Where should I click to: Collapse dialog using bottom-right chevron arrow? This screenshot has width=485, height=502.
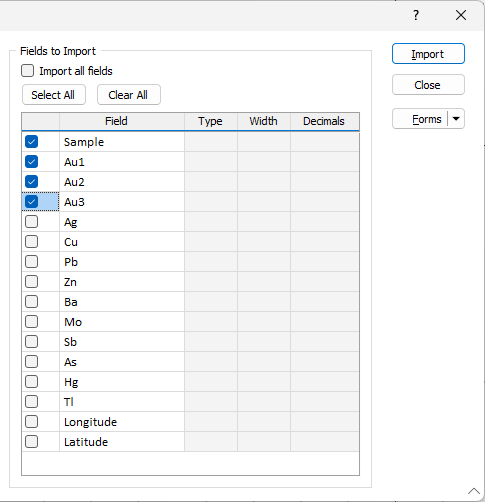tap(474, 491)
